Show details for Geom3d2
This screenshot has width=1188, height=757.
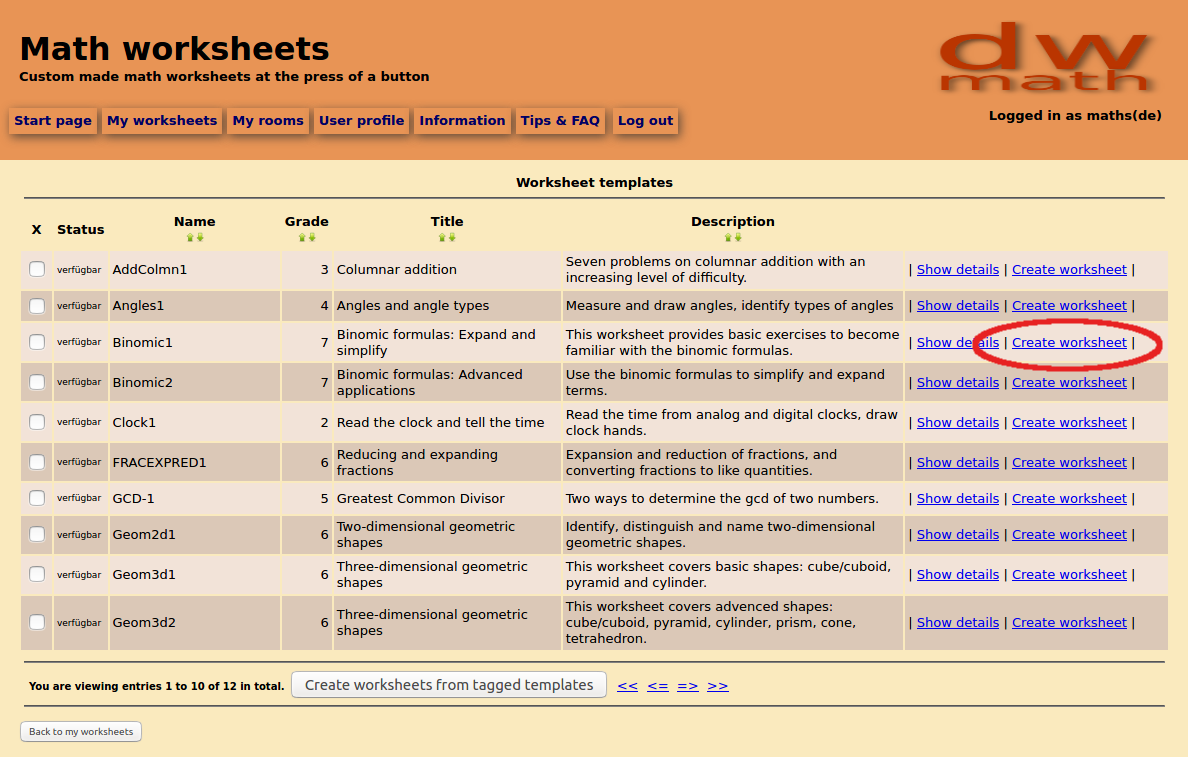point(958,622)
